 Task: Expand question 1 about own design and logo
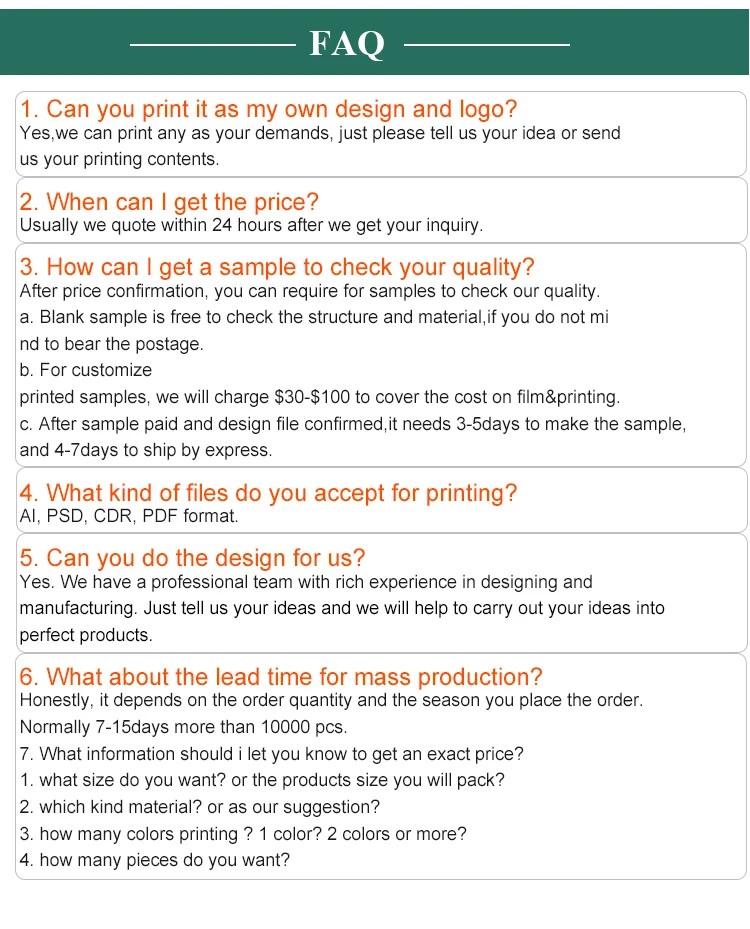(x=268, y=109)
